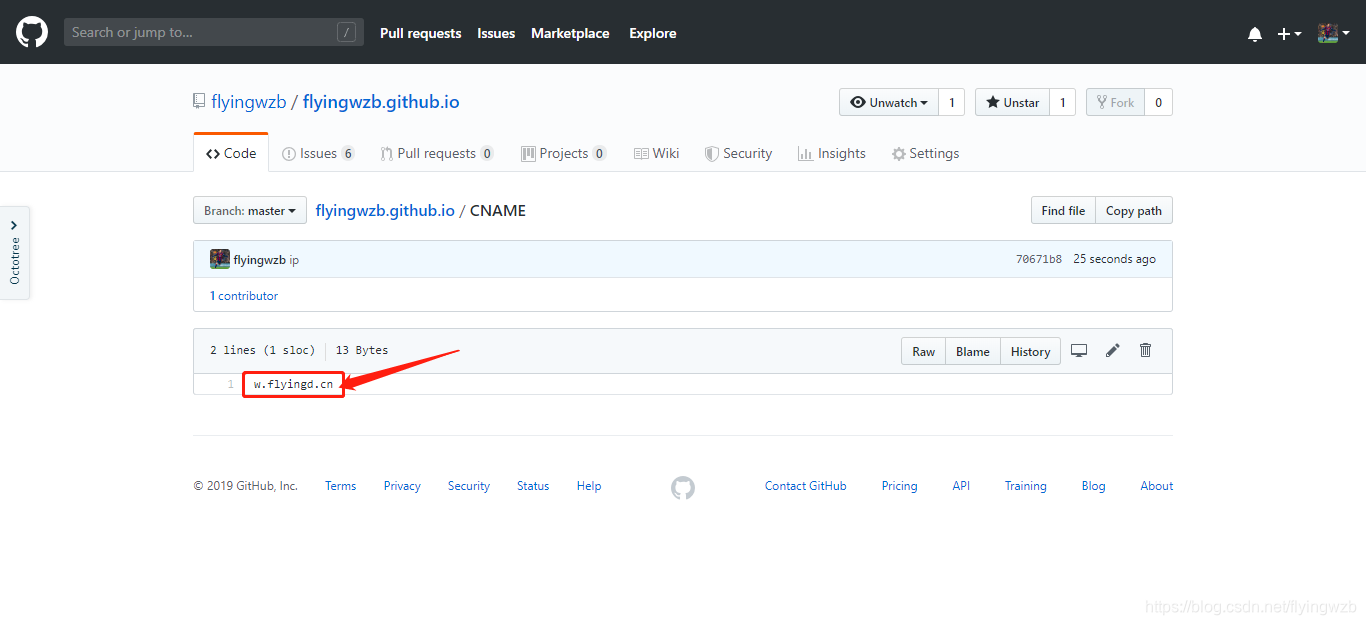
Task: Open the repository Security tab
Action: (x=738, y=153)
